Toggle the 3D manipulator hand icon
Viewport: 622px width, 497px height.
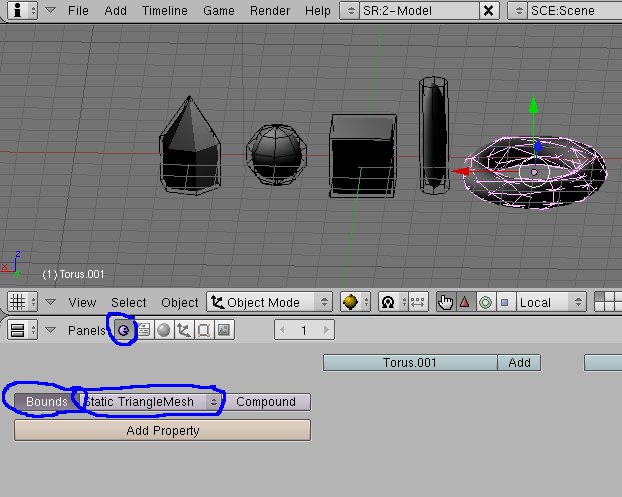[x=446, y=302]
